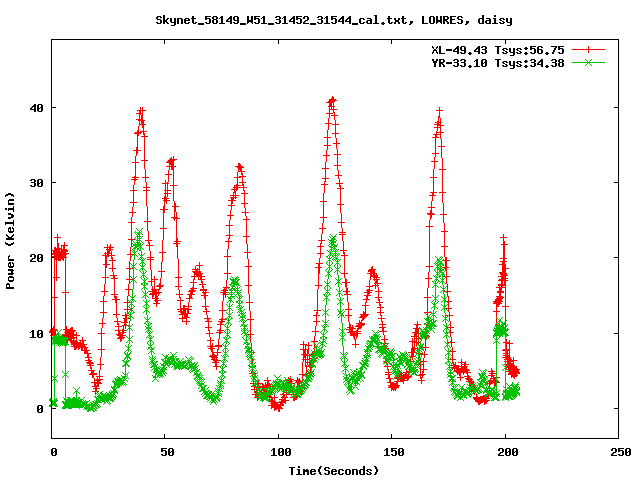Click the x-axis tick label 0 at origin
The height and width of the screenshot is (480, 640).
click(54, 452)
